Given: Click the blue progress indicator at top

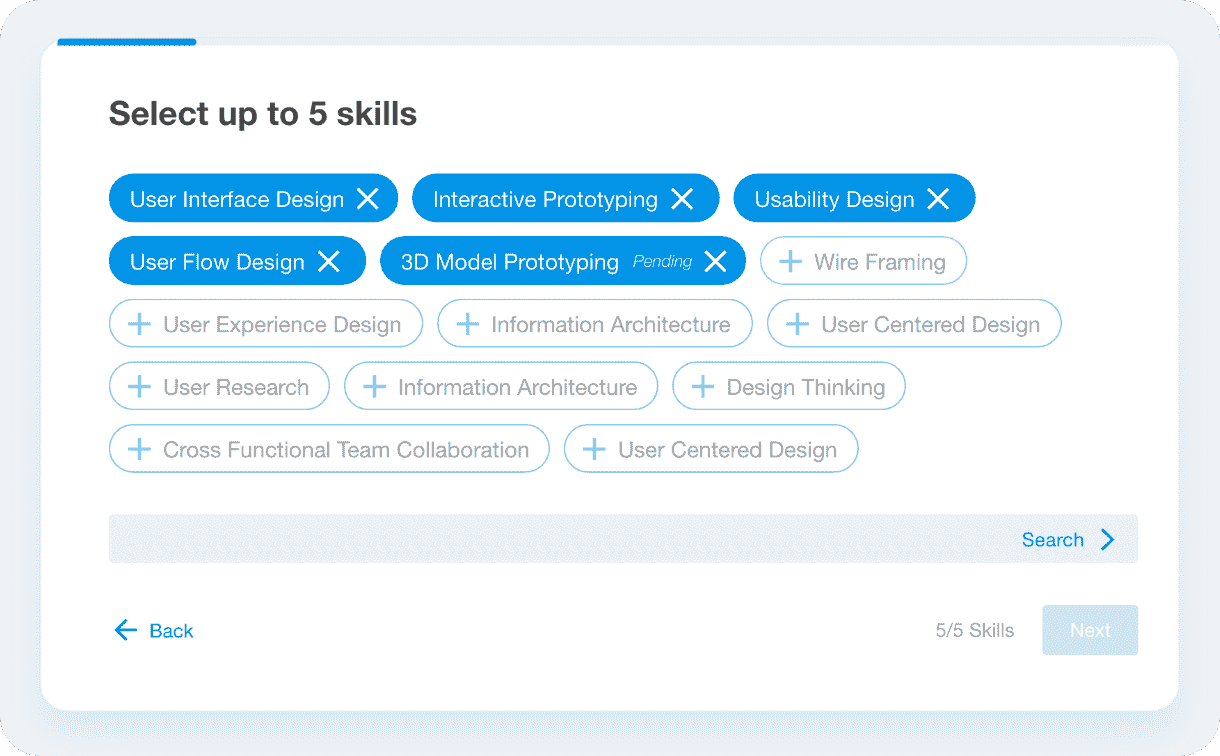Looking at the screenshot, I should coord(126,42).
